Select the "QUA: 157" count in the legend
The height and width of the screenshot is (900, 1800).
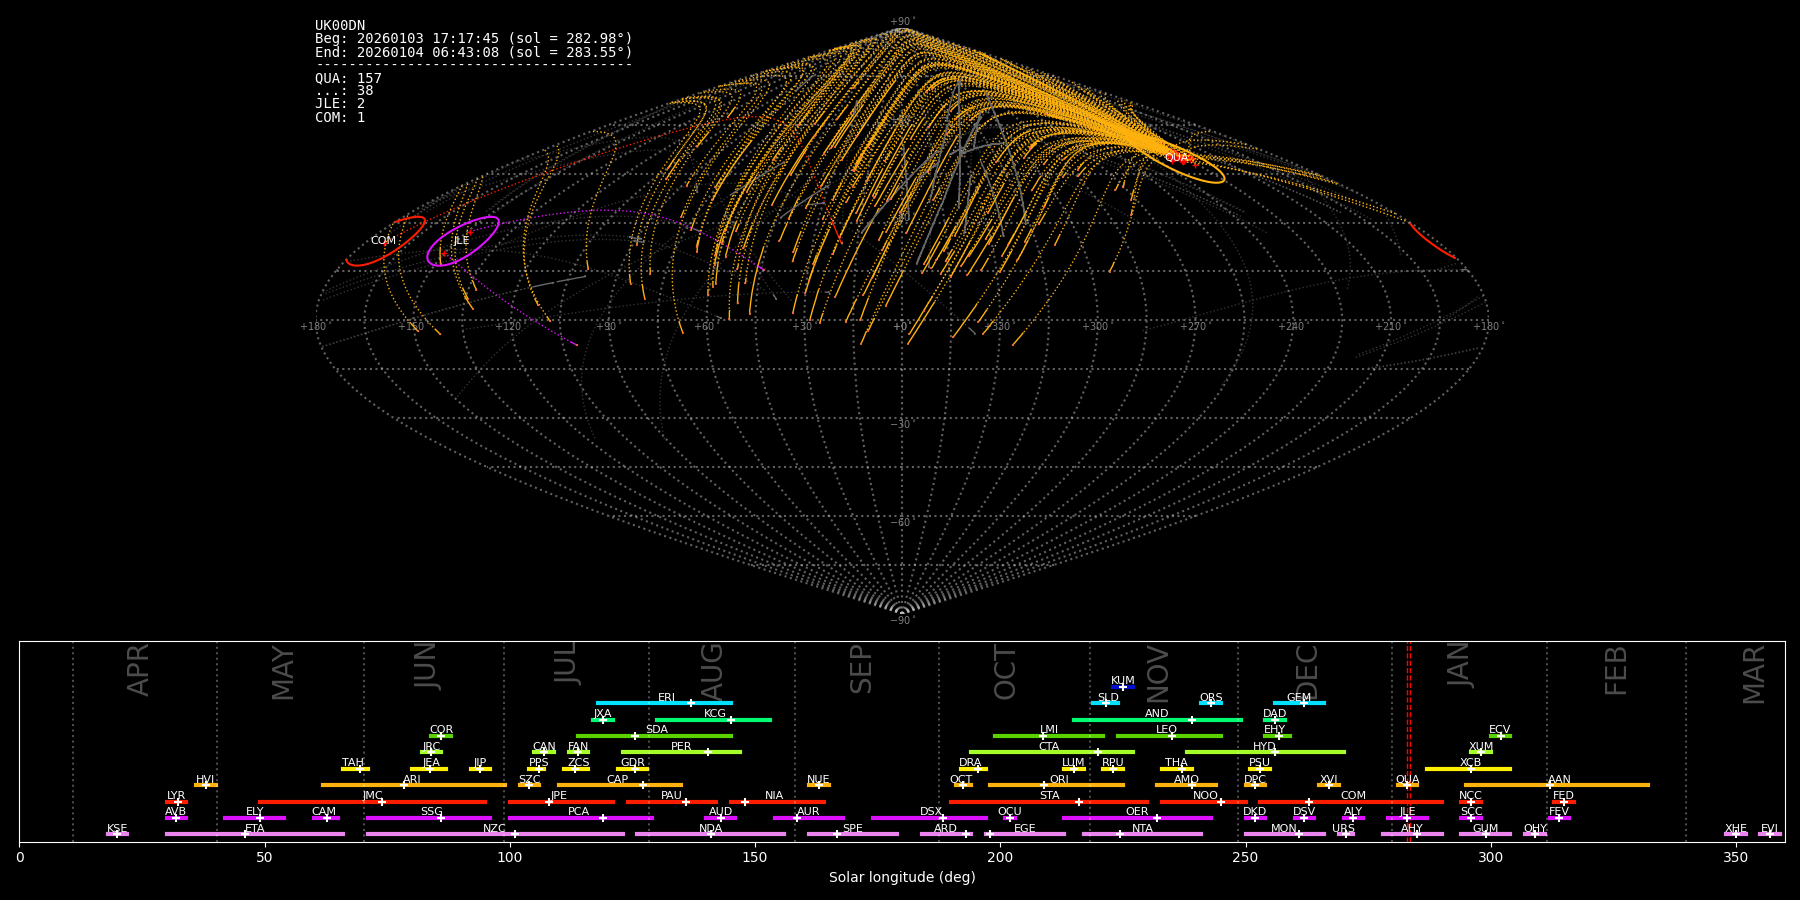(x=348, y=78)
